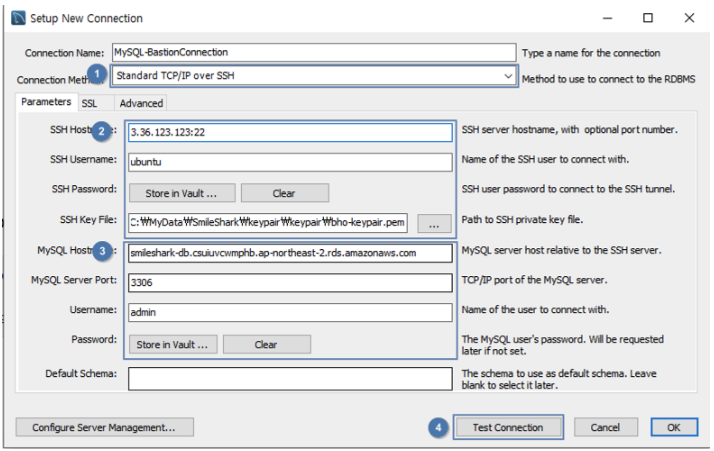Viewport: 714px width, 451px height.
Task: Clear the stored MySQL password
Action: (266, 344)
